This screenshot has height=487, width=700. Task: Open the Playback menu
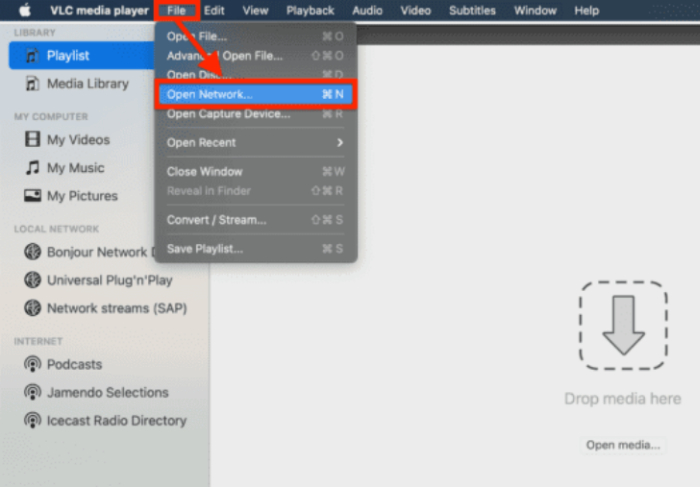point(310,10)
